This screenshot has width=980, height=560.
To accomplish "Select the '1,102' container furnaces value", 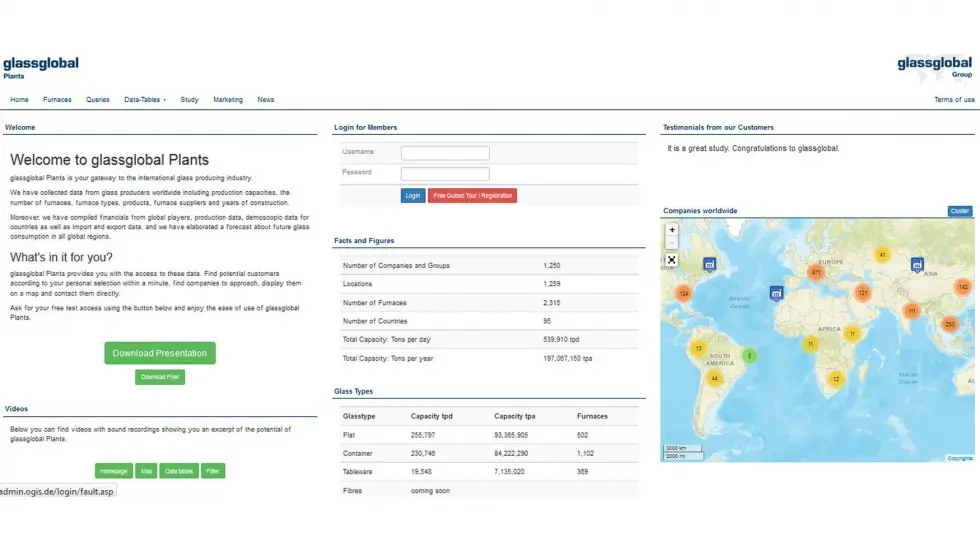I will pos(585,454).
